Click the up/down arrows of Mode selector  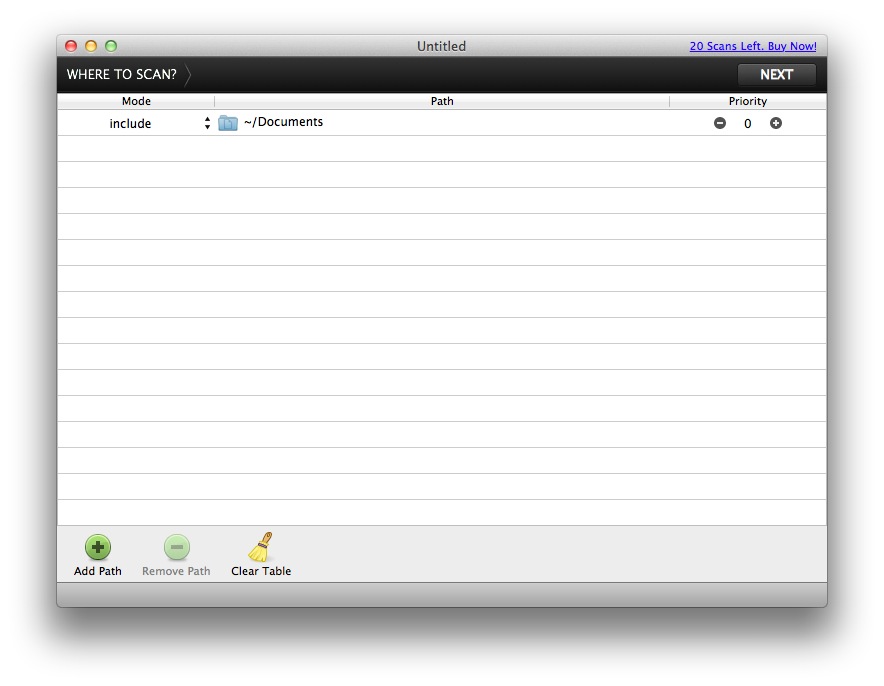[x=207, y=123]
